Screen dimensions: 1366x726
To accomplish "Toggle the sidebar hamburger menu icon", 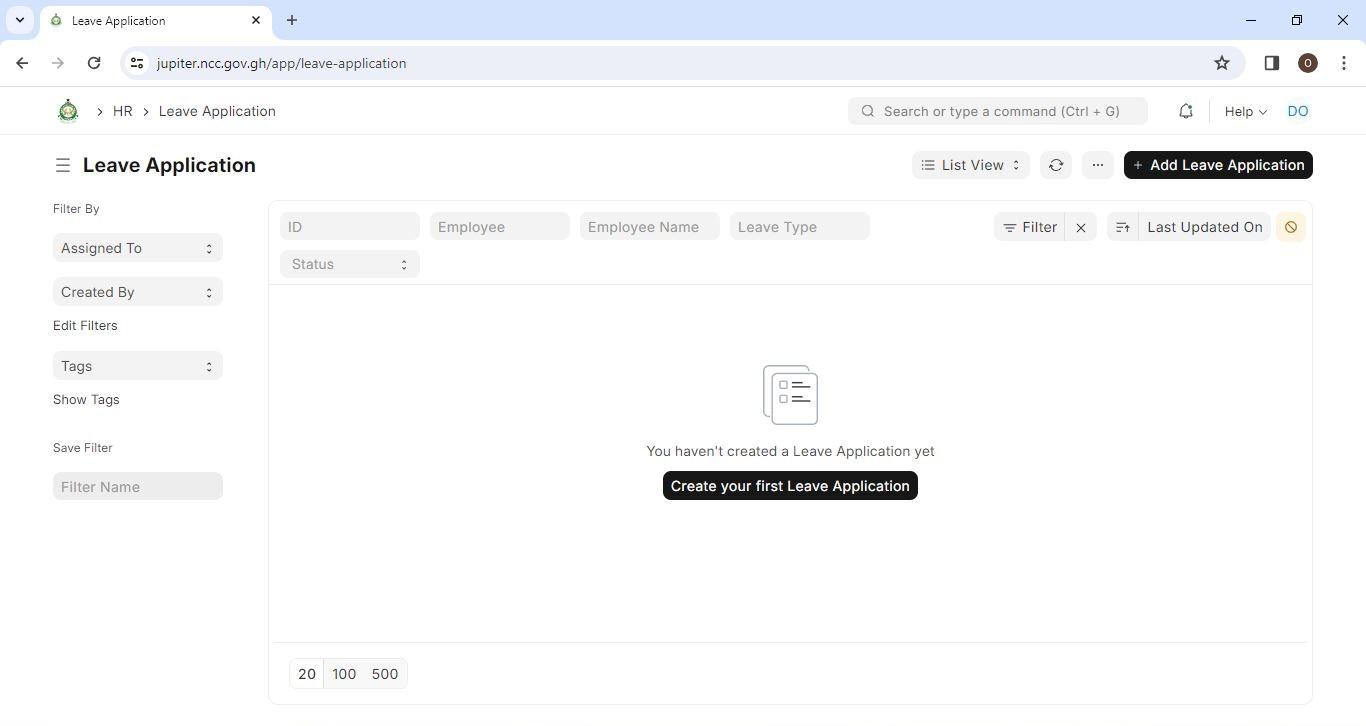I will point(62,165).
